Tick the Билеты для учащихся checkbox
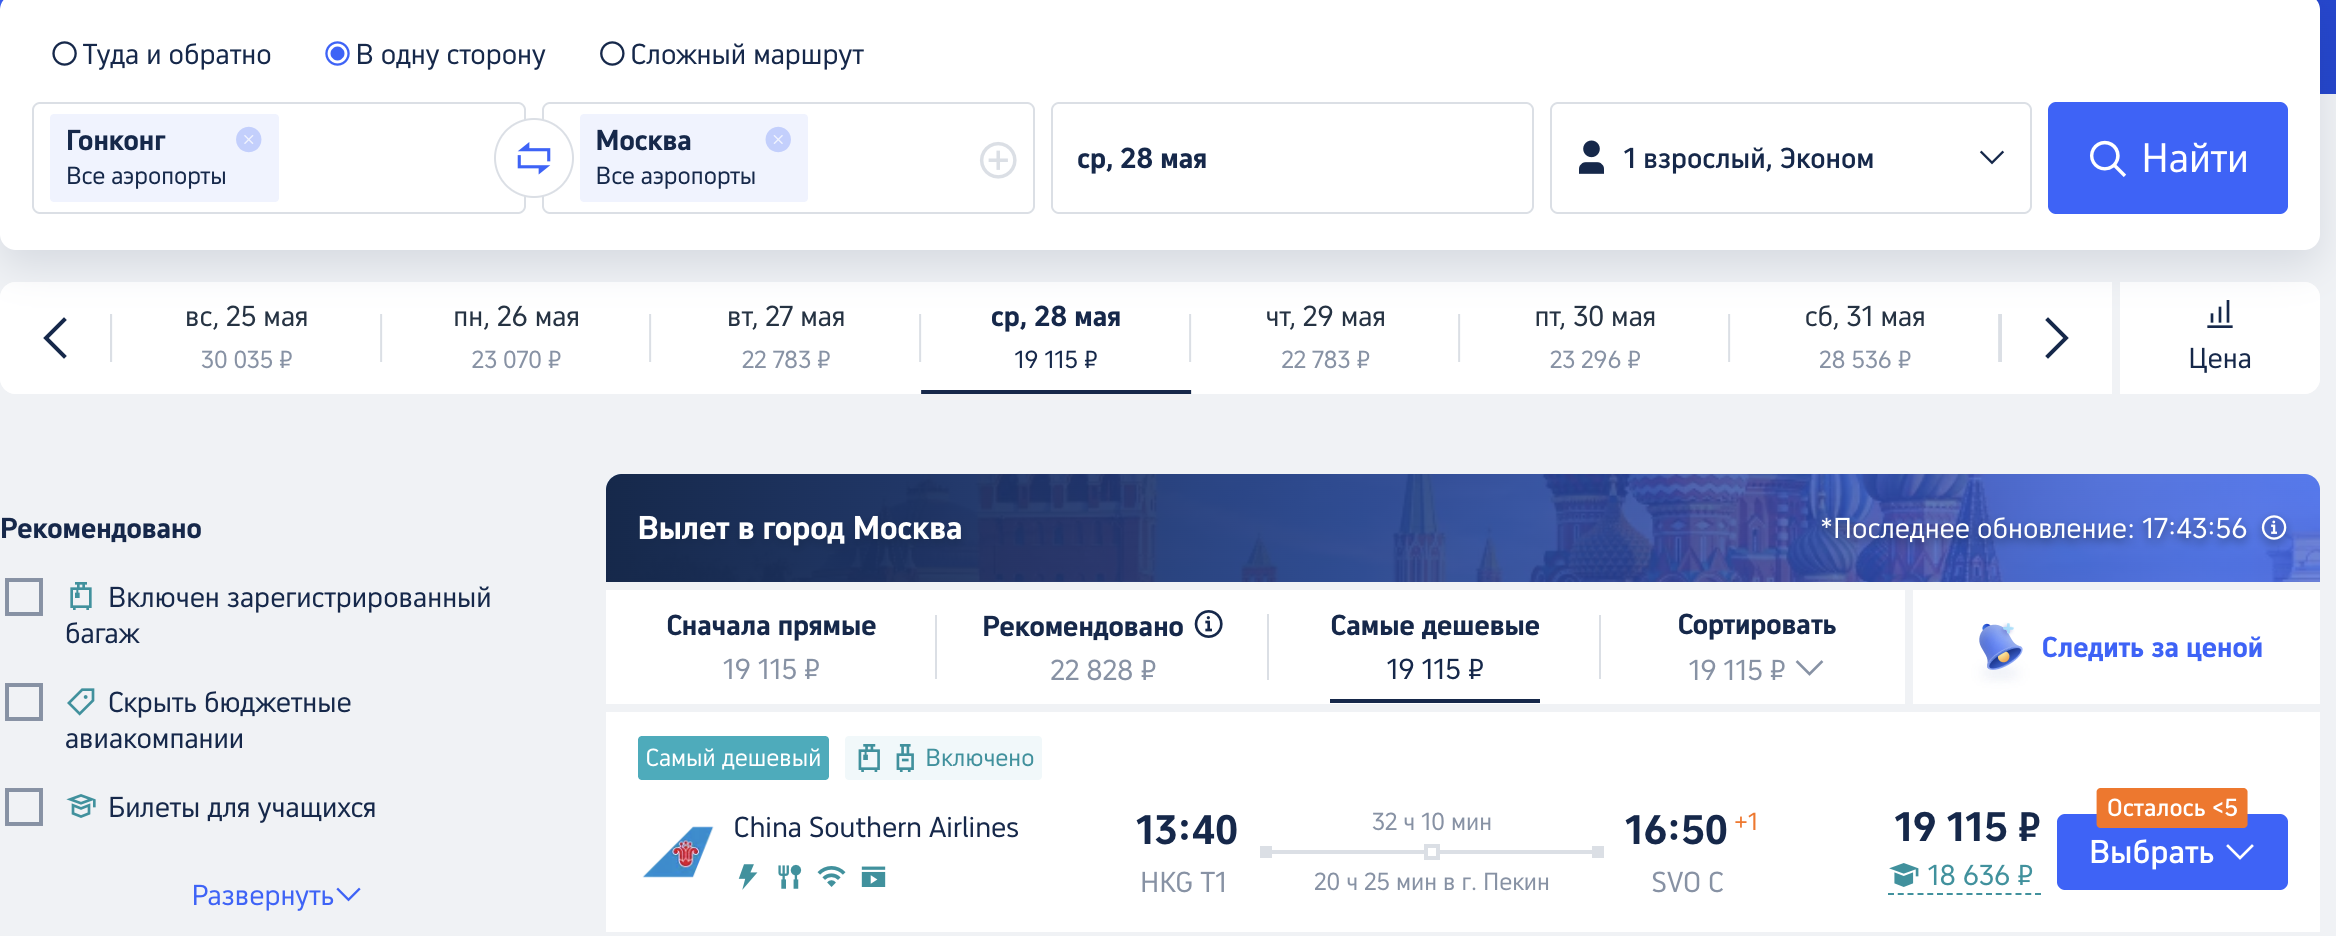This screenshot has width=2336, height=936. coord(24,807)
